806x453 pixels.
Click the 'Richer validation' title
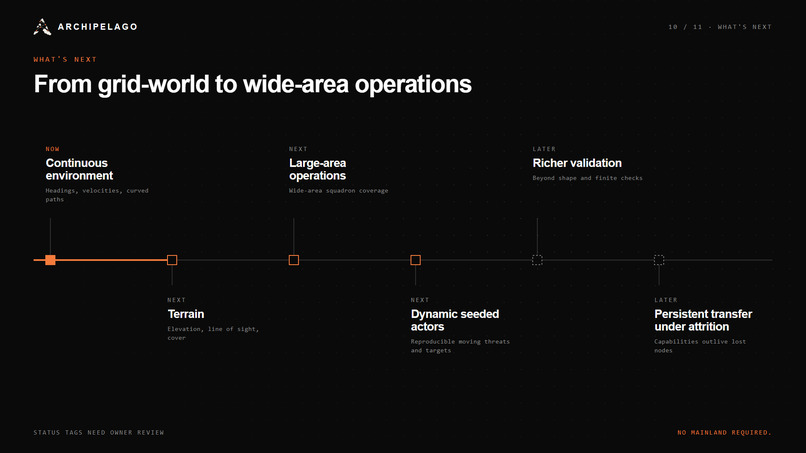(x=577, y=163)
